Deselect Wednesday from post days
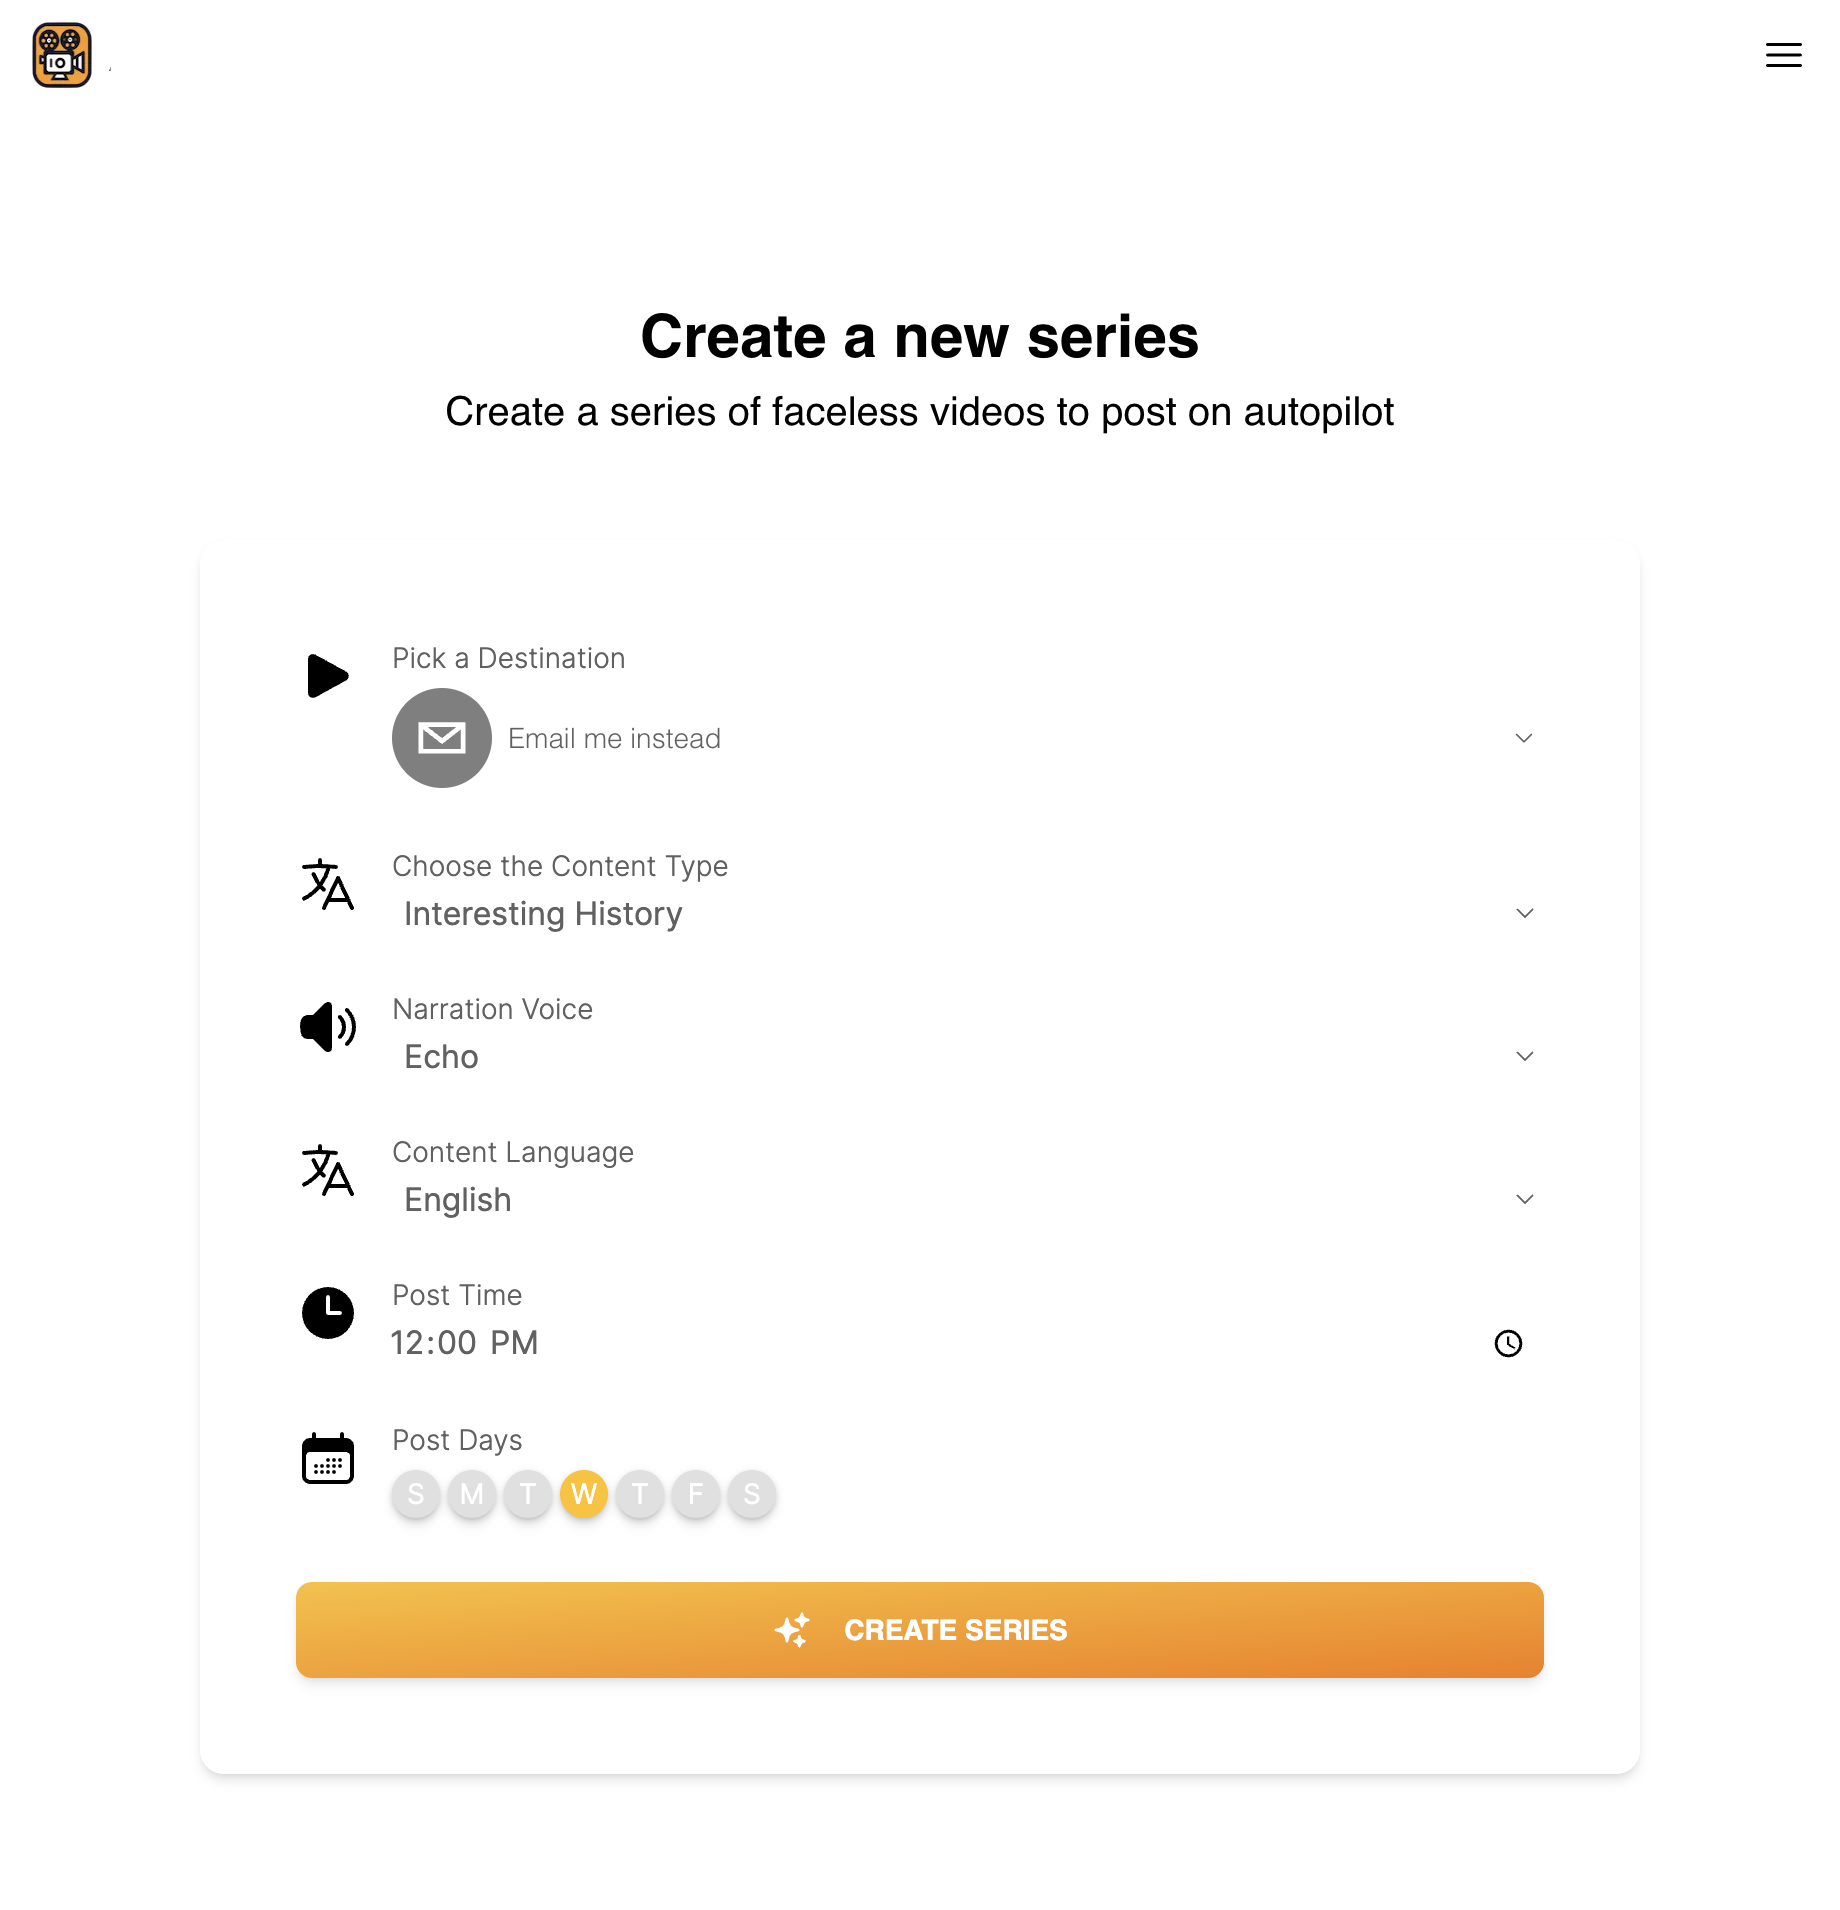This screenshot has height=1910, width=1840. coord(585,1494)
